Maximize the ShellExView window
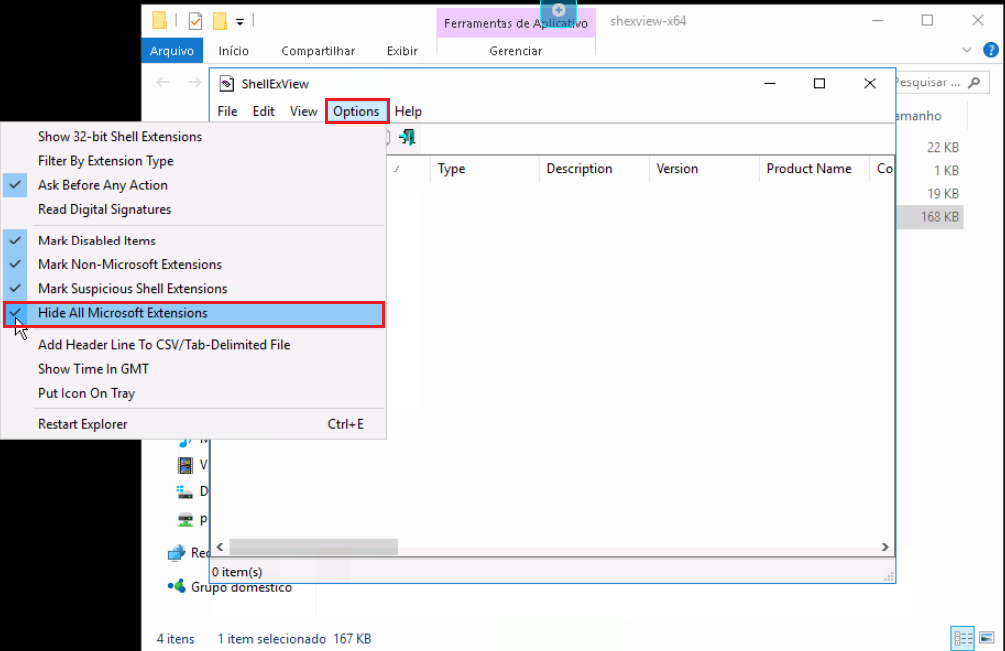The width and height of the screenshot is (1005, 651). point(819,83)
